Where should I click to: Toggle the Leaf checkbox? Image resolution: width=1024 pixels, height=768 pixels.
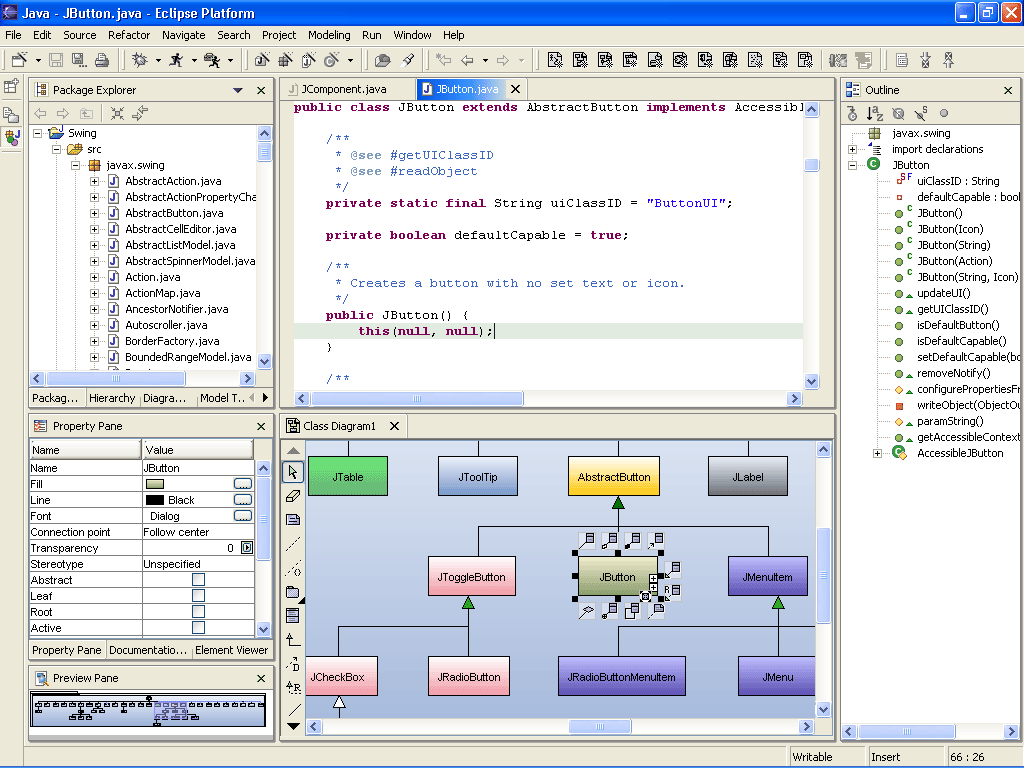pyautogui.click(x=199, y=596)
